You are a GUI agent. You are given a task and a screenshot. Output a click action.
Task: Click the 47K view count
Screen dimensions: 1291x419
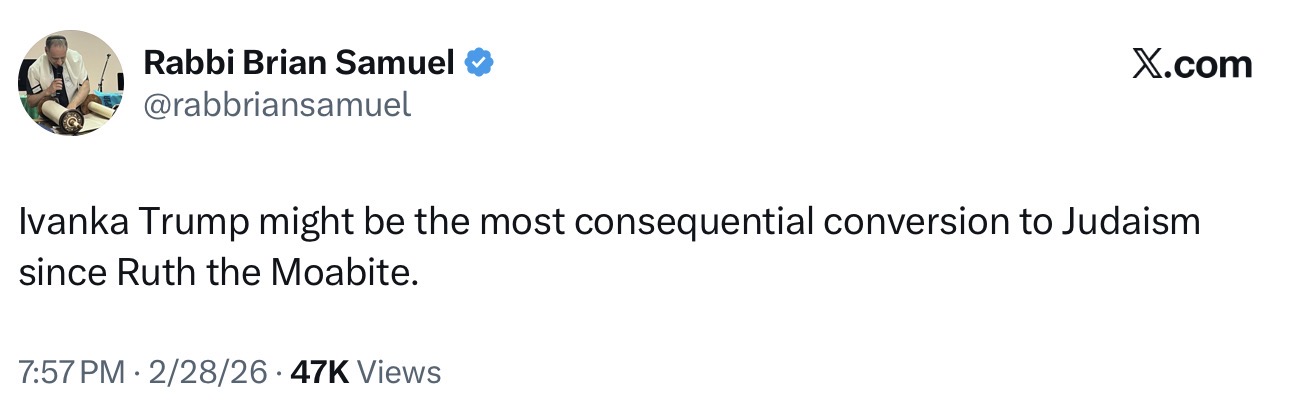[x=318, y=373]
